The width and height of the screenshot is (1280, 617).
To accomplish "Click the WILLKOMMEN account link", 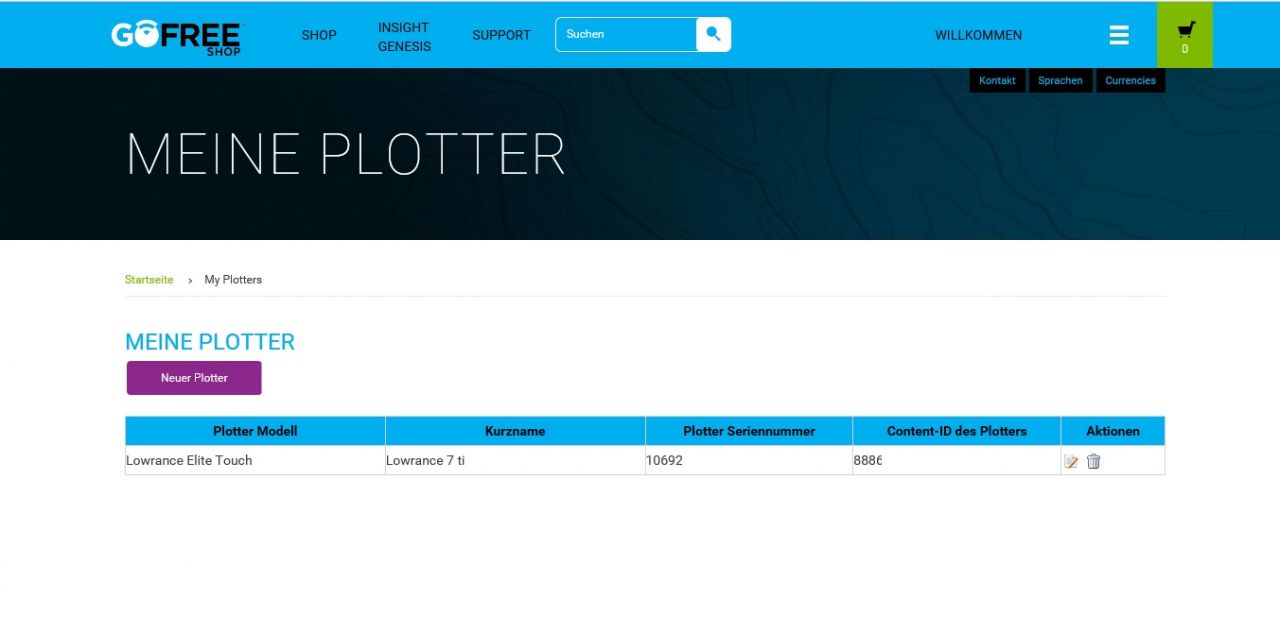I will tap(978, 35).
